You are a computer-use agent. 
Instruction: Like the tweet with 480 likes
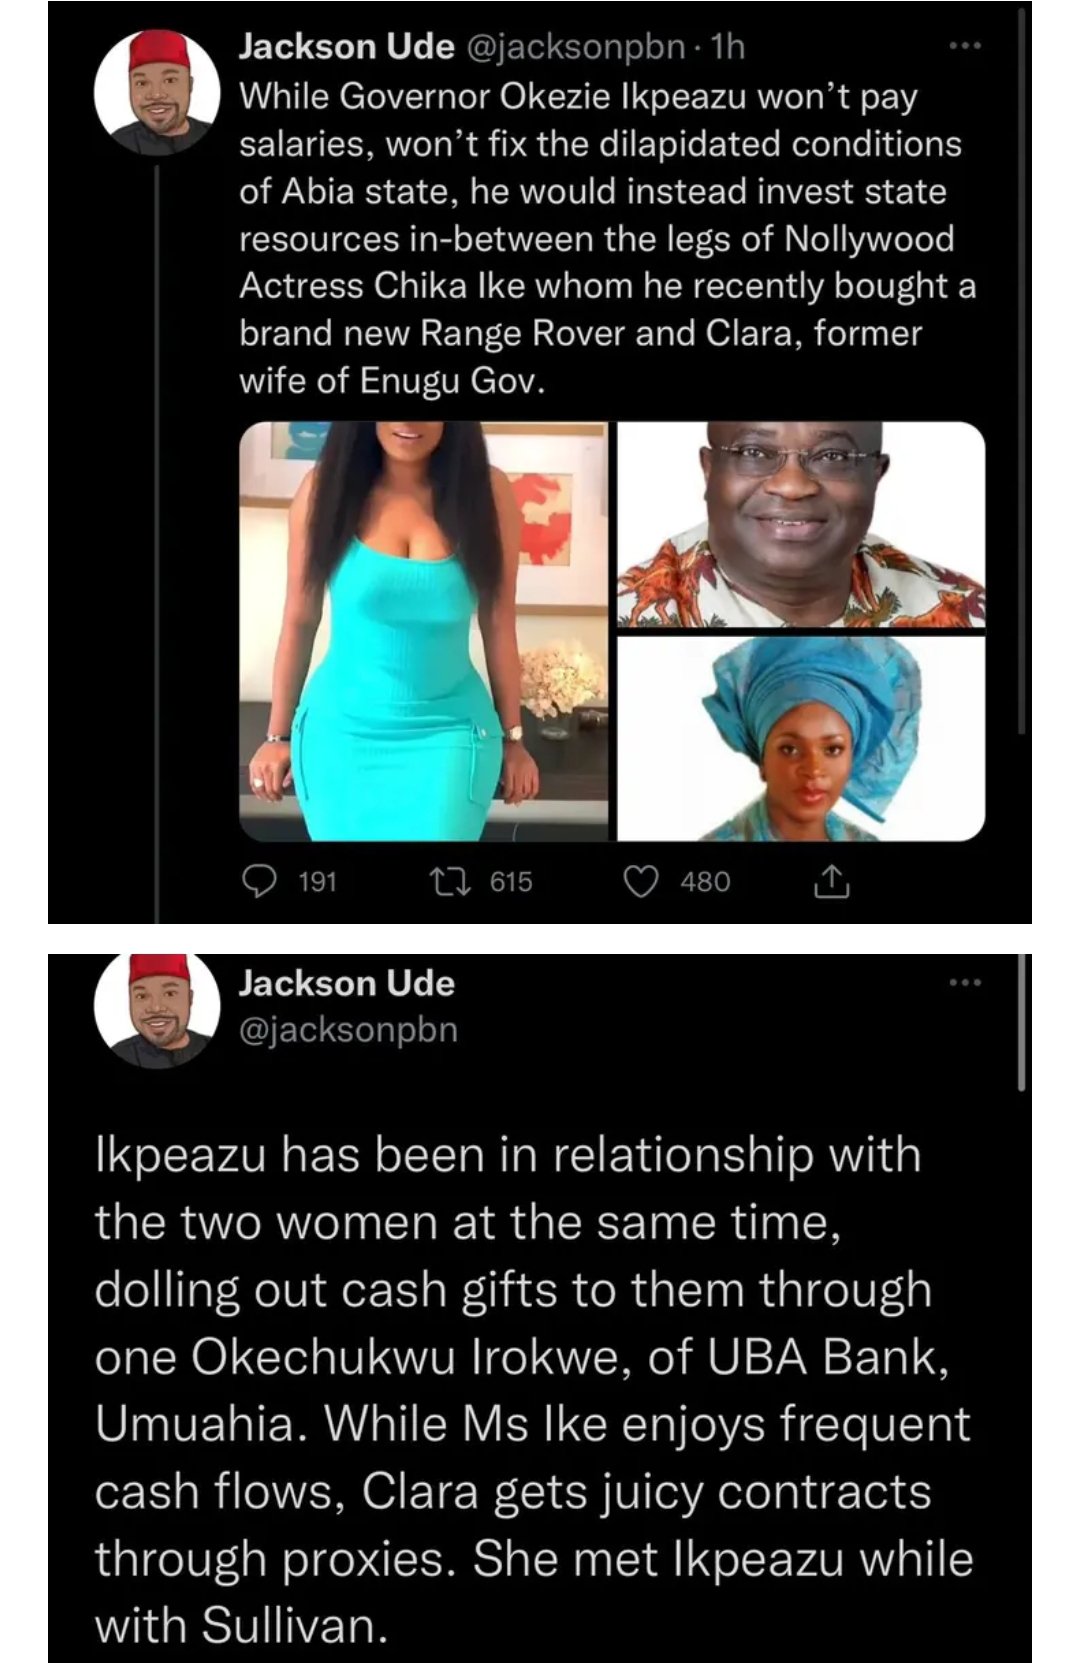click(x=641, y=881)
